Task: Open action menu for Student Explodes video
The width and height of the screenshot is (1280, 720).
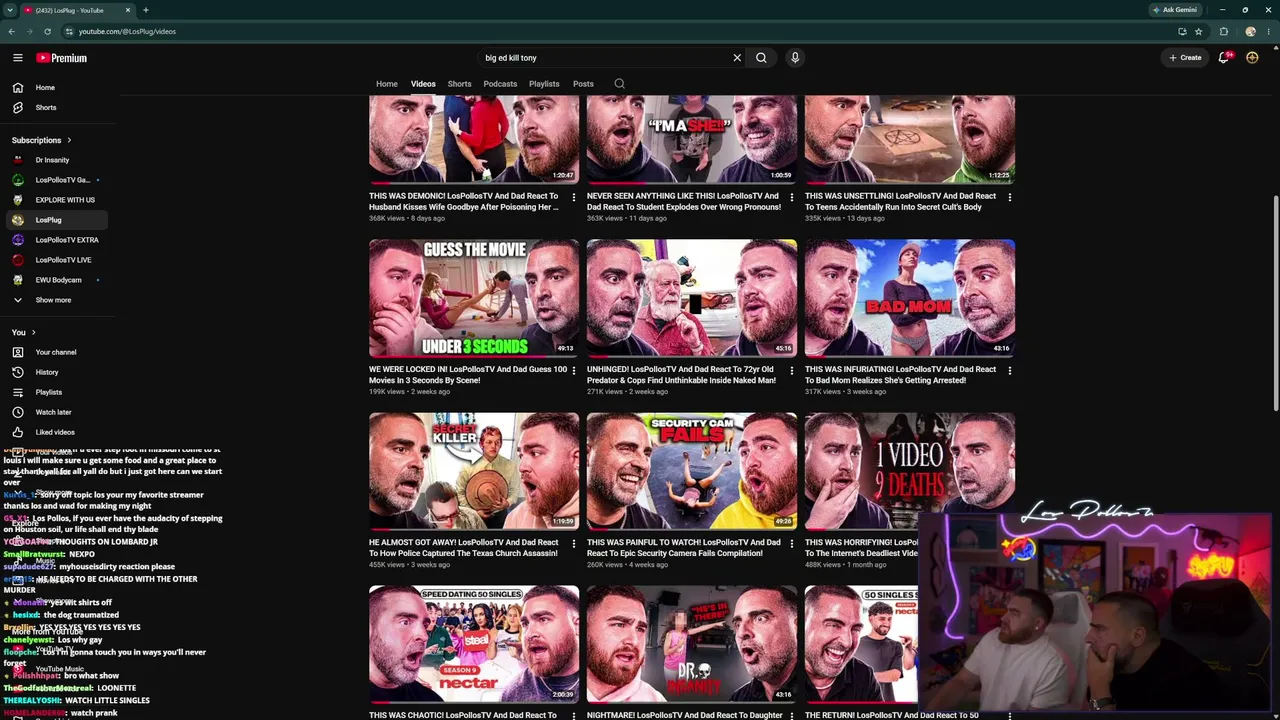Action: (791, 197)
